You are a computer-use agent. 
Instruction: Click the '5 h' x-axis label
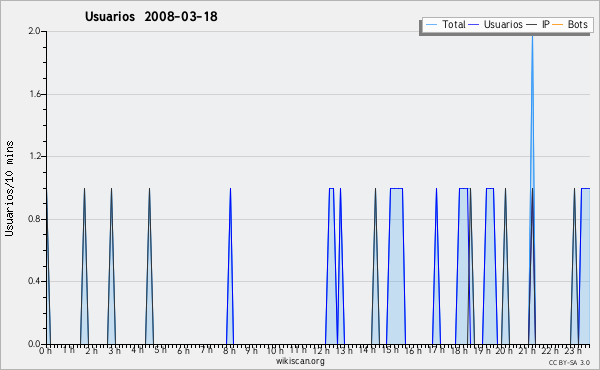[160, 350]
